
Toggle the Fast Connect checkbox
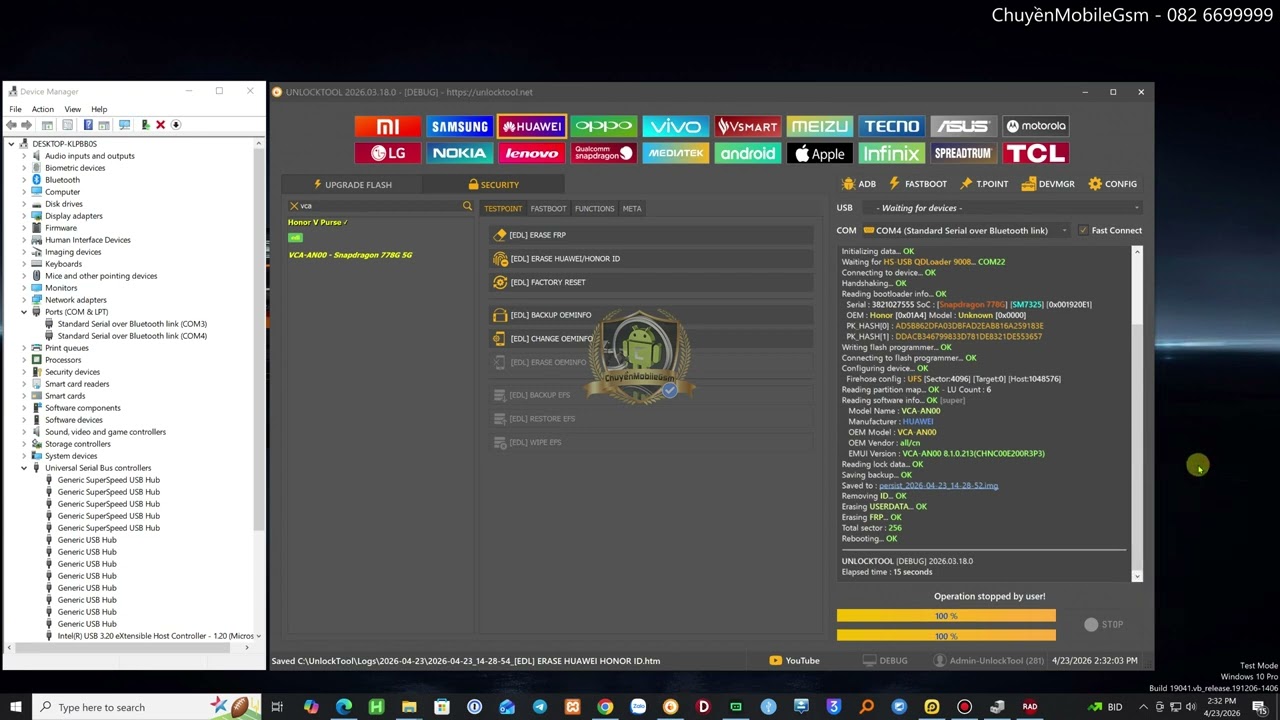click(x=1083, y=231)
